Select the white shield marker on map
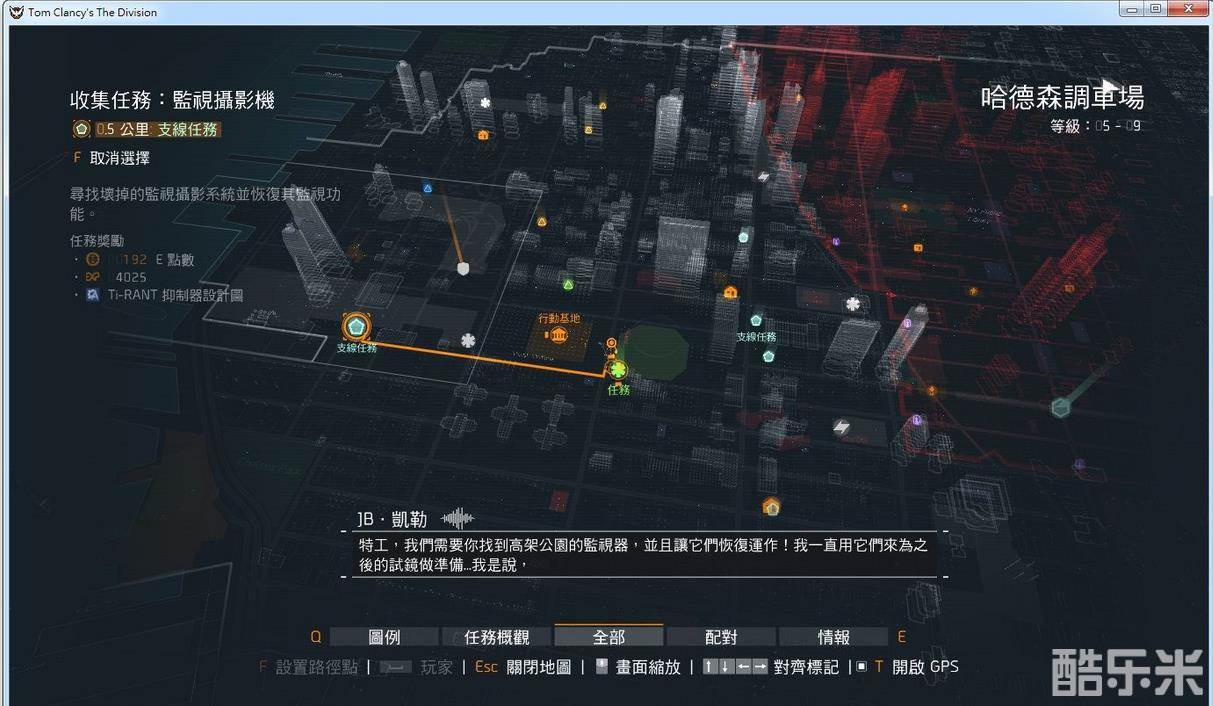Screen dimensions: 1213x706 [x=463, y=268]
